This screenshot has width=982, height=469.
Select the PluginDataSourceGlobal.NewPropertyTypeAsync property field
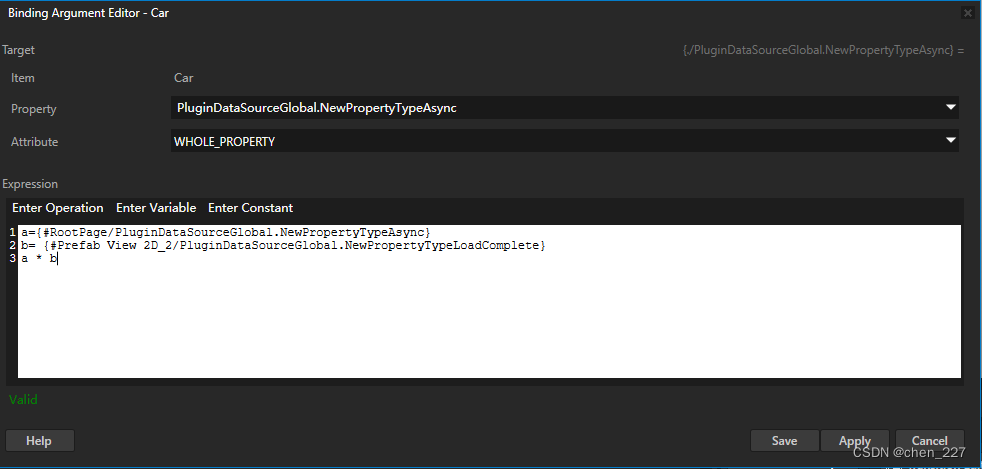tap(564, 108)
